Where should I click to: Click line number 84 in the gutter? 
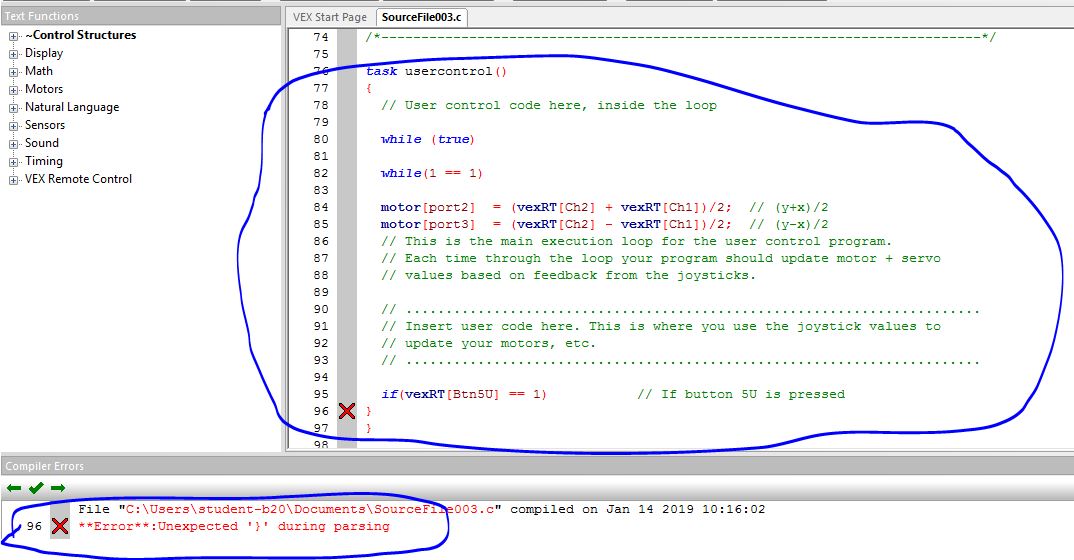coord(321,207)
